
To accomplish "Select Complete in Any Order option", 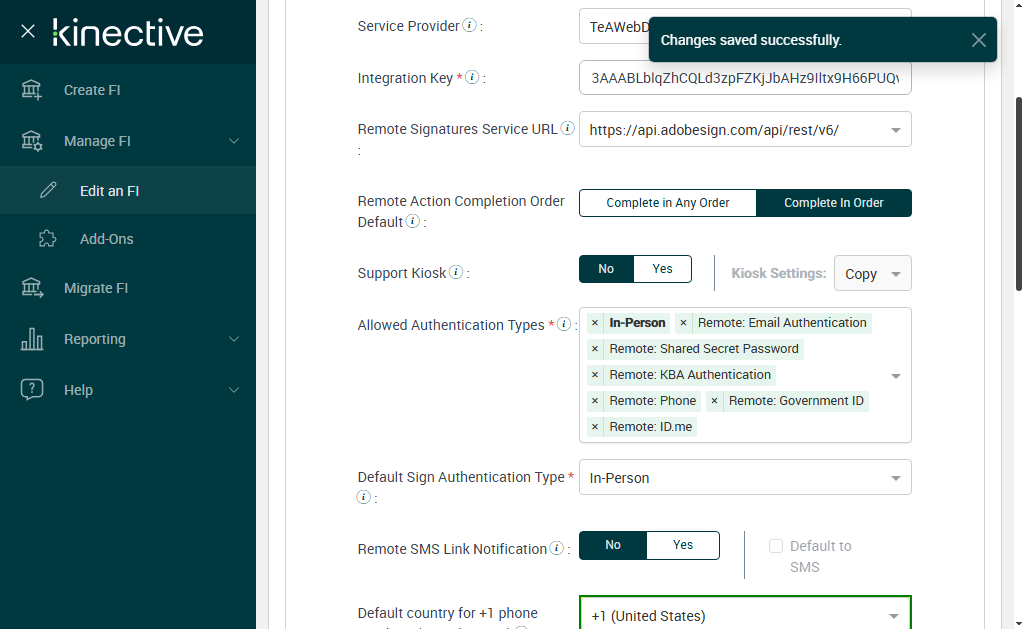I will pyautogui.click(x=667, y=203).
